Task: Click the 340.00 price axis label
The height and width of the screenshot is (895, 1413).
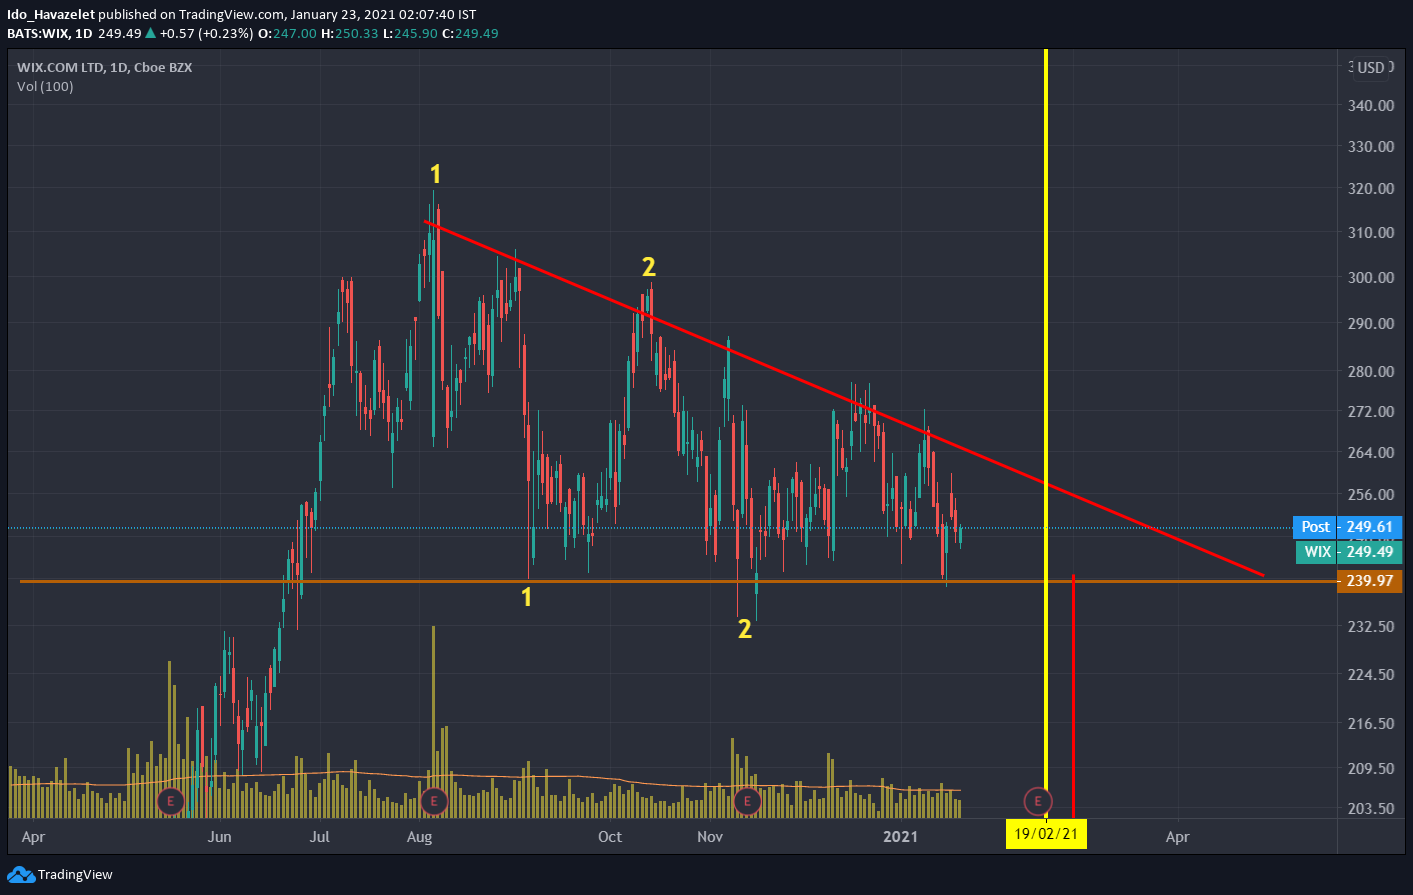Action: tap(1371, 105)
